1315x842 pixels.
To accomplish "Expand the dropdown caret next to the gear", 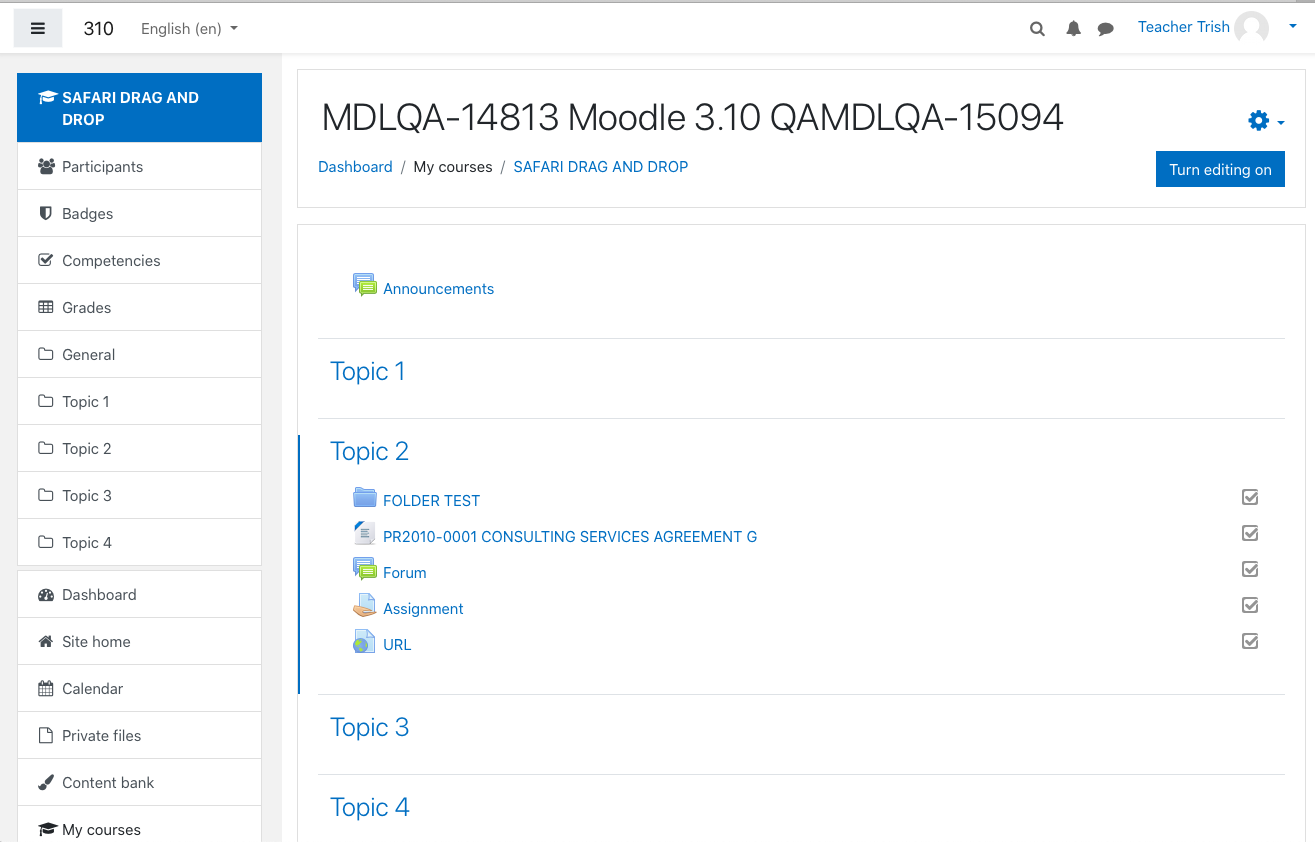I will click(x=1281, y=123).
